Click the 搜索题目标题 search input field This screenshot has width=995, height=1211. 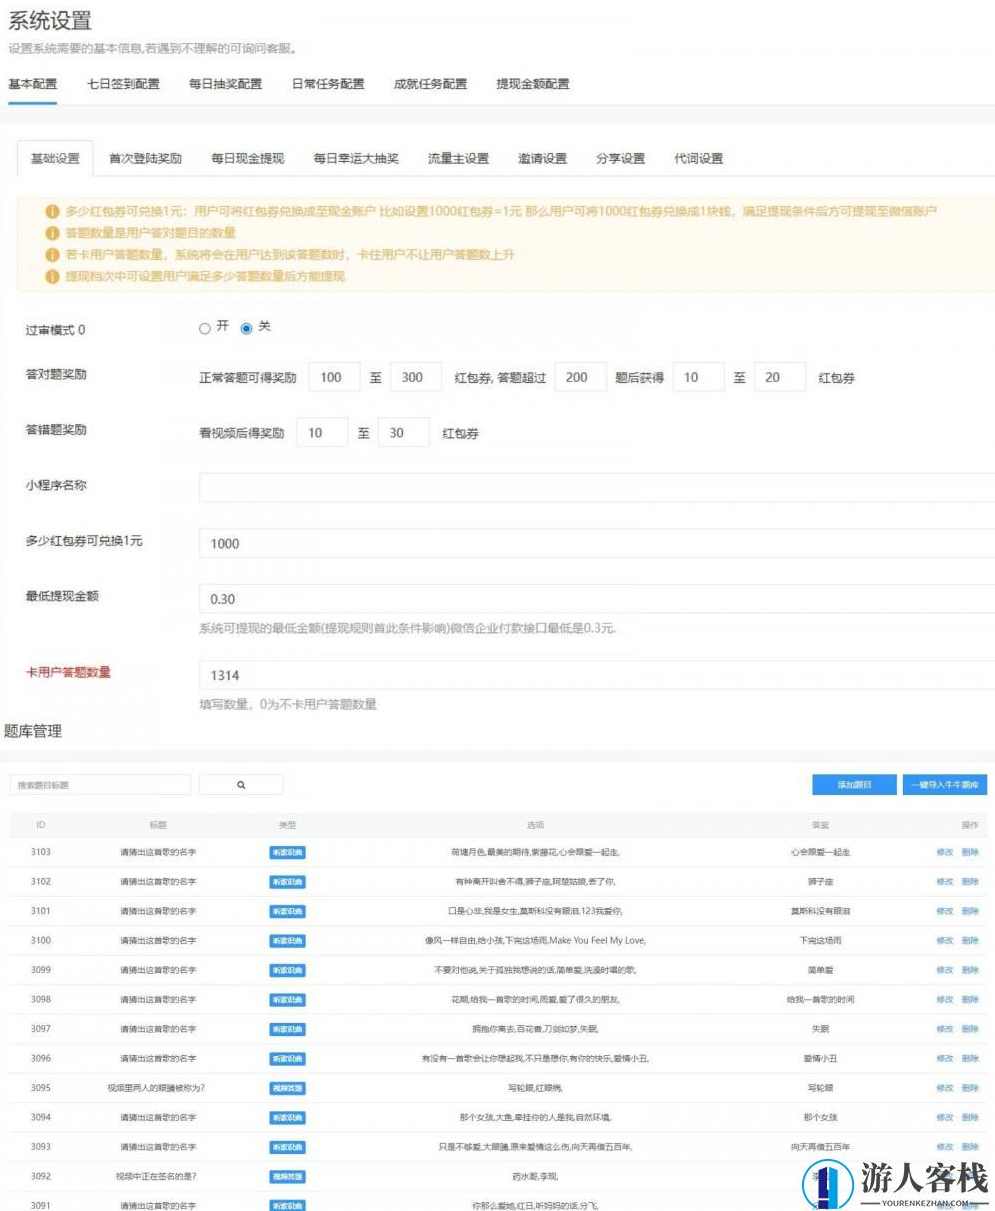tap(100, 784)
